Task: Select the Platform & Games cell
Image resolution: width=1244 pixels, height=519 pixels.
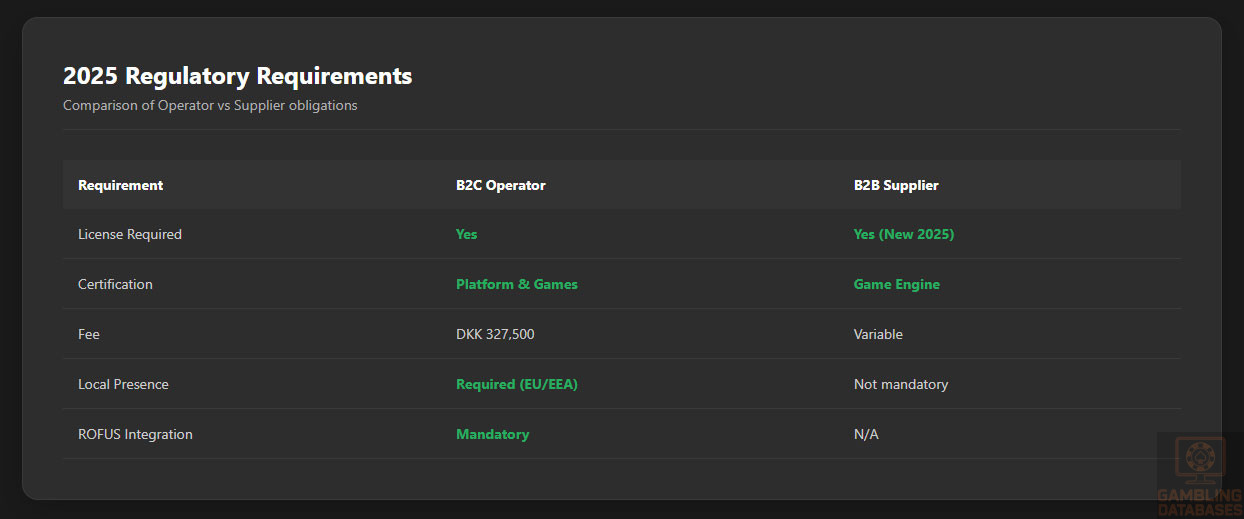Action: pos(516,284)
